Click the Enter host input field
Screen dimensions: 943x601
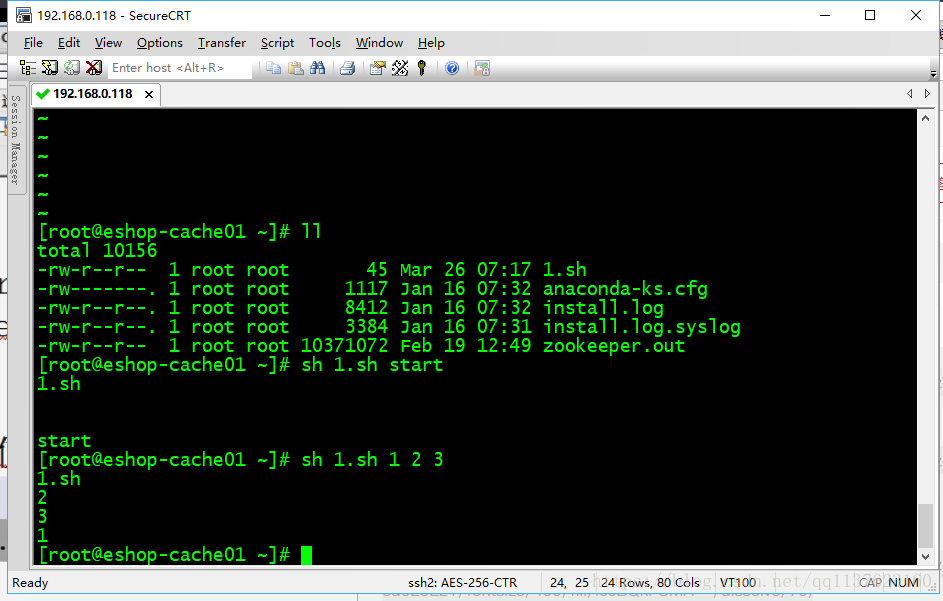pos(180,68)
